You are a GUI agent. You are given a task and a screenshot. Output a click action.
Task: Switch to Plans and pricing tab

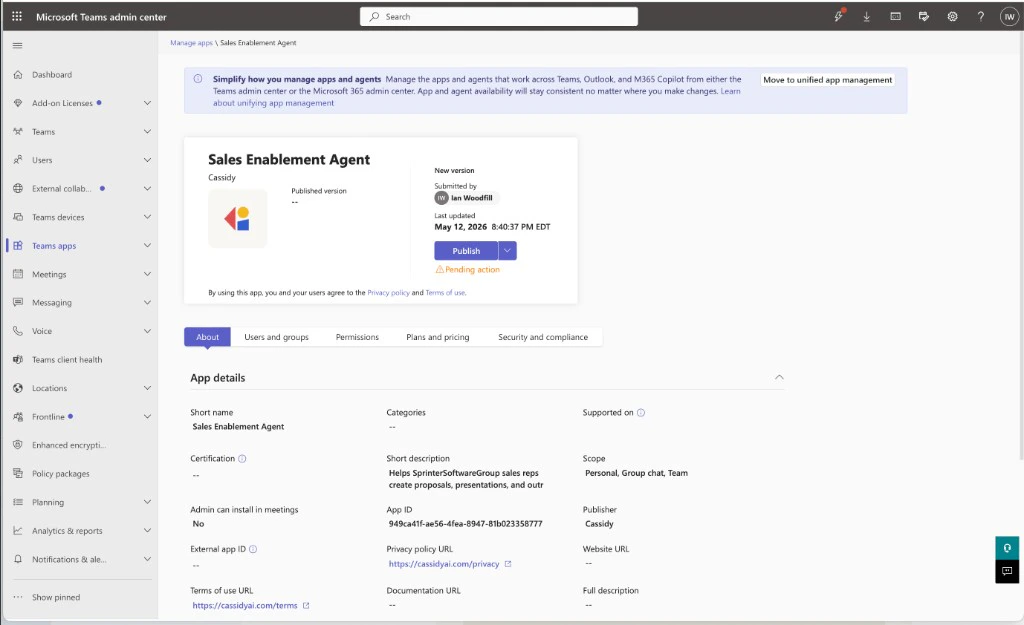tap(438, 337)
